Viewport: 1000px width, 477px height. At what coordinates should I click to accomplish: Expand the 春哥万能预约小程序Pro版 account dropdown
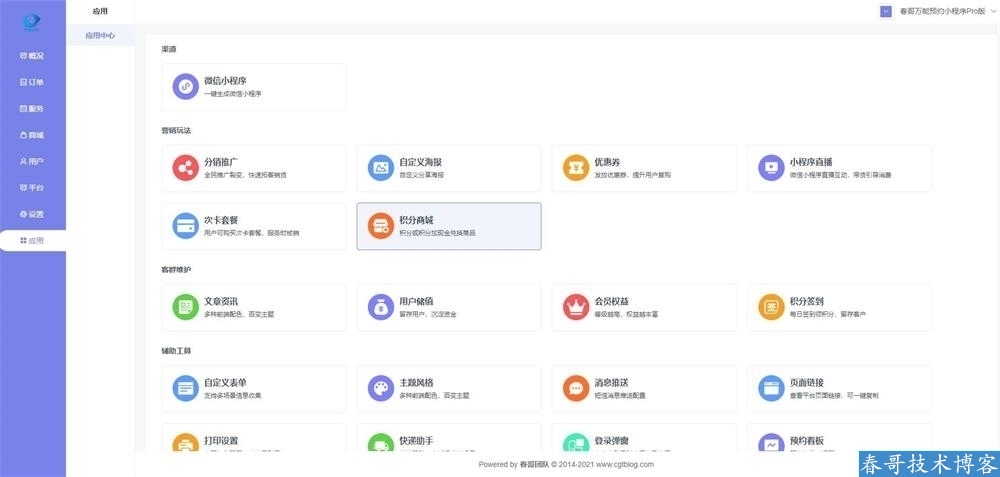(934, 11)
